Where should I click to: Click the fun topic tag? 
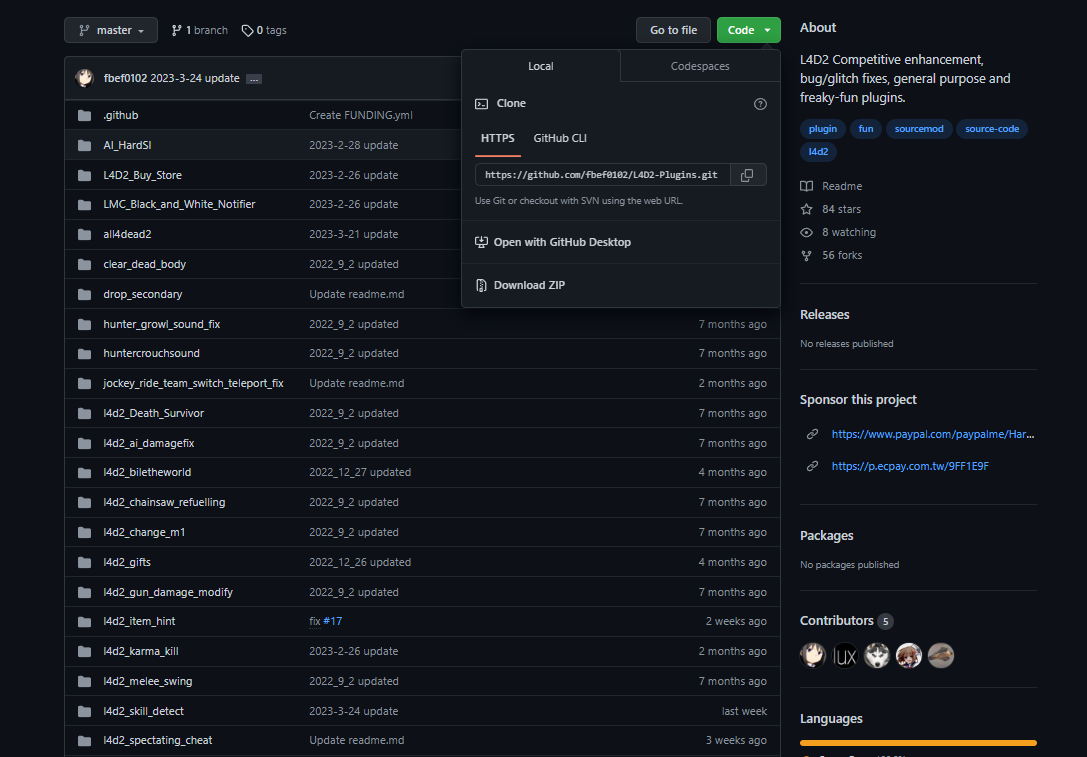click(866, 129)
